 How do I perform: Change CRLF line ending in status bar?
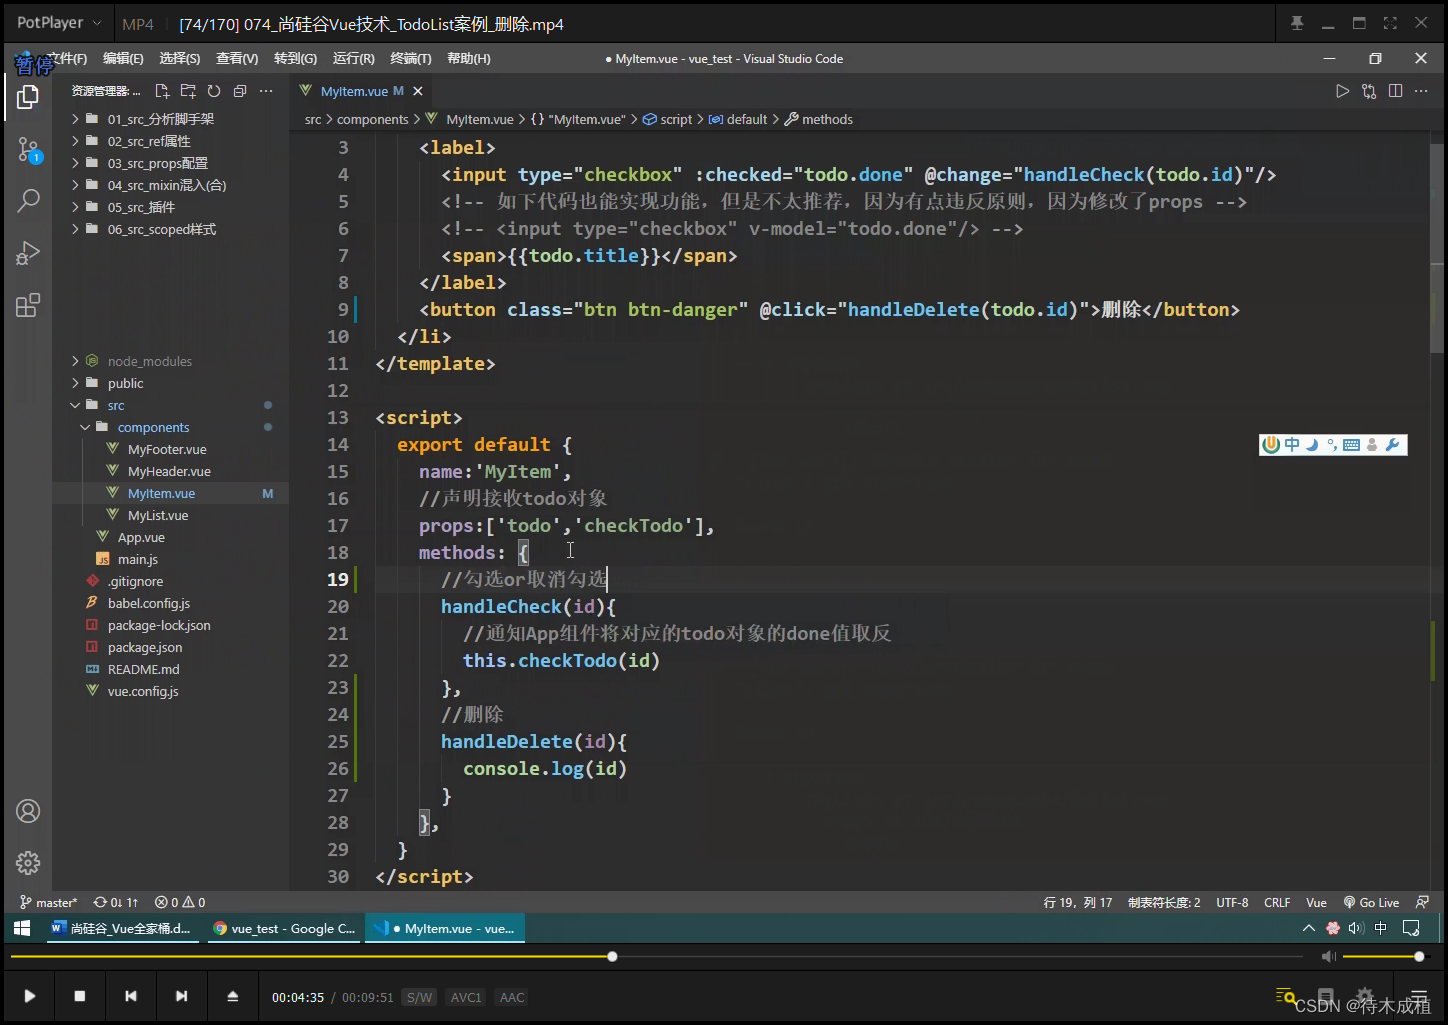(1277, 902)
